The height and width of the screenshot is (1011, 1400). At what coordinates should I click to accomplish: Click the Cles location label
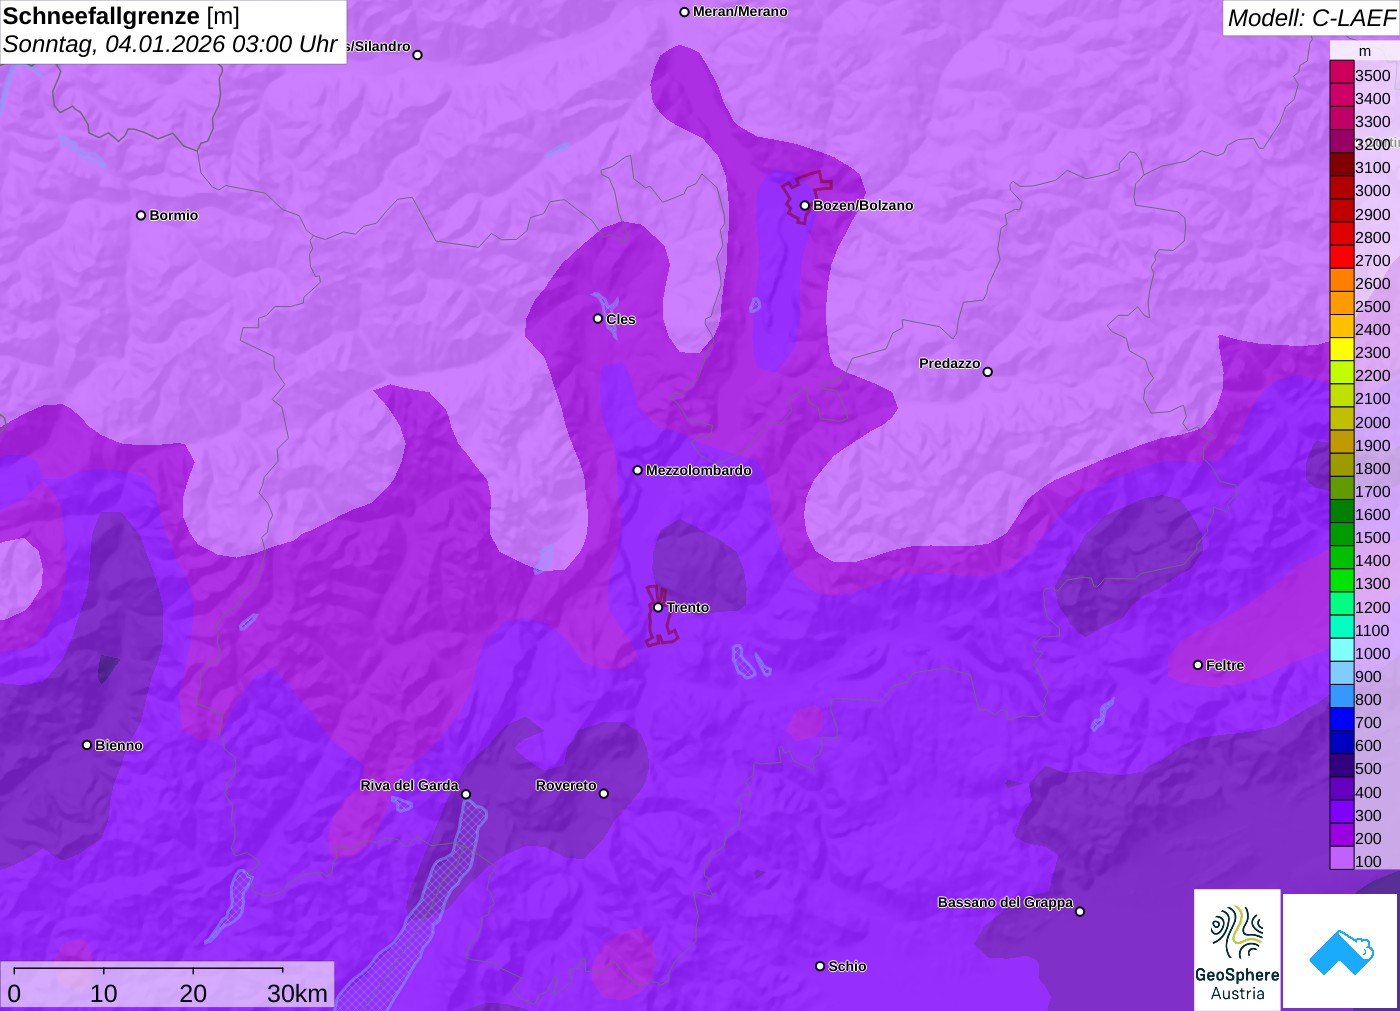coord(621,319)
